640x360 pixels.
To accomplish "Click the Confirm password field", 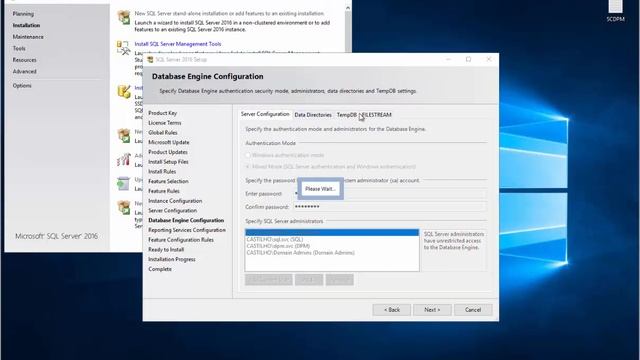I will [x=390, y=207].
